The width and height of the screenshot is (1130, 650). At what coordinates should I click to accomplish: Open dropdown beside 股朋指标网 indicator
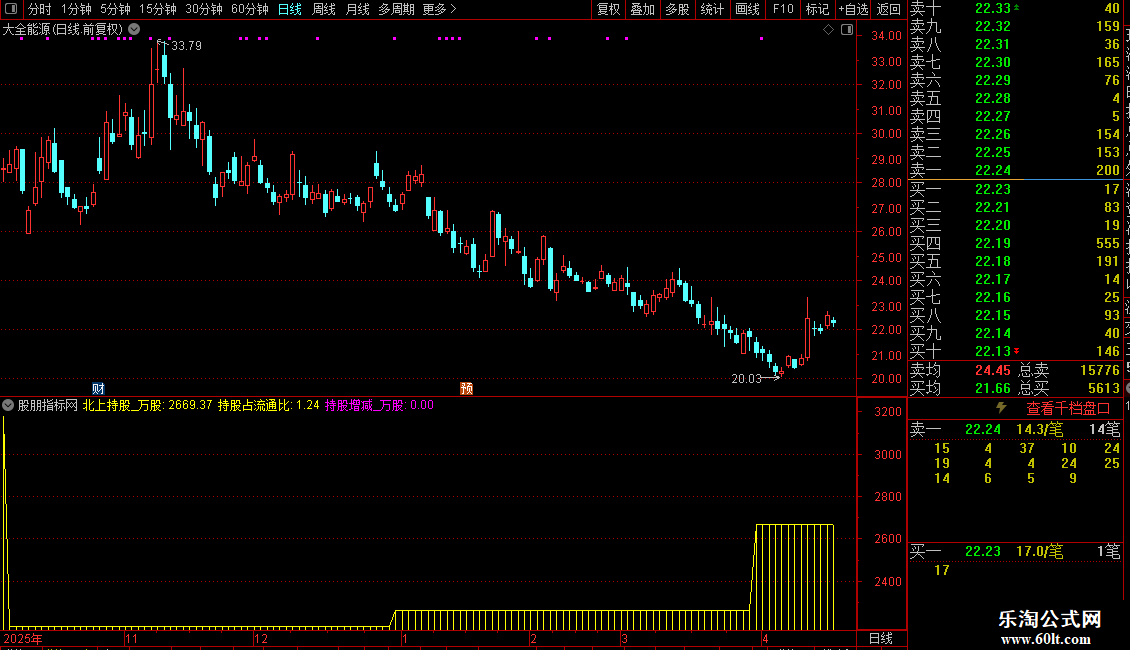(8, 405)
